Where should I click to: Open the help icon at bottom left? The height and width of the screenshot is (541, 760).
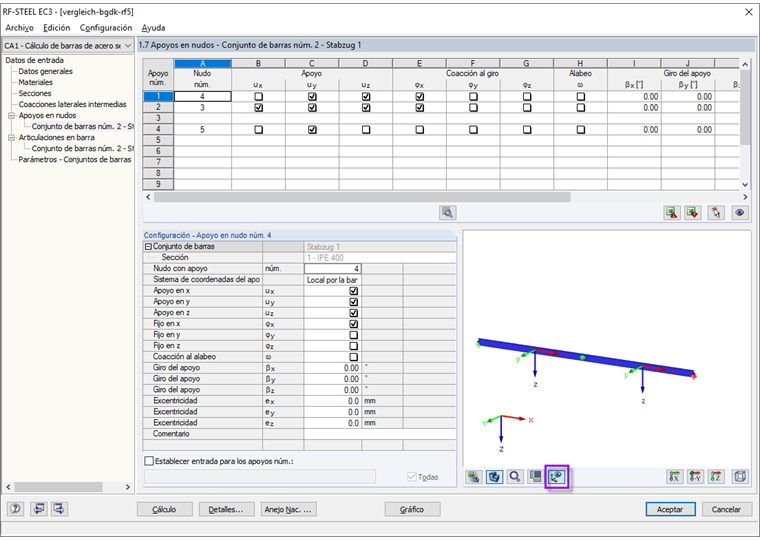pyautogui.click(x=16, y=509)
